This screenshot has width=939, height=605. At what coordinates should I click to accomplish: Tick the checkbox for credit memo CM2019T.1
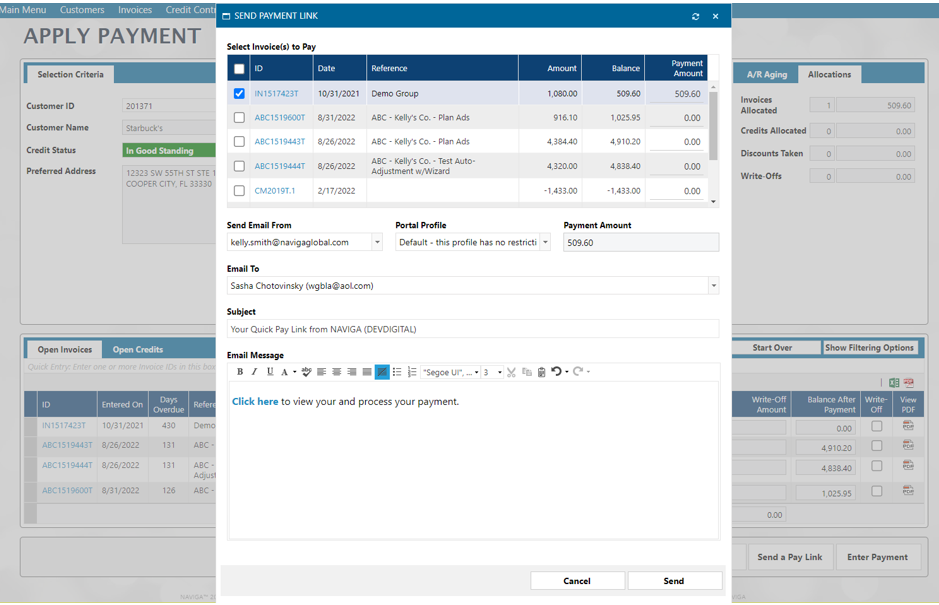(x=239, y=191)
